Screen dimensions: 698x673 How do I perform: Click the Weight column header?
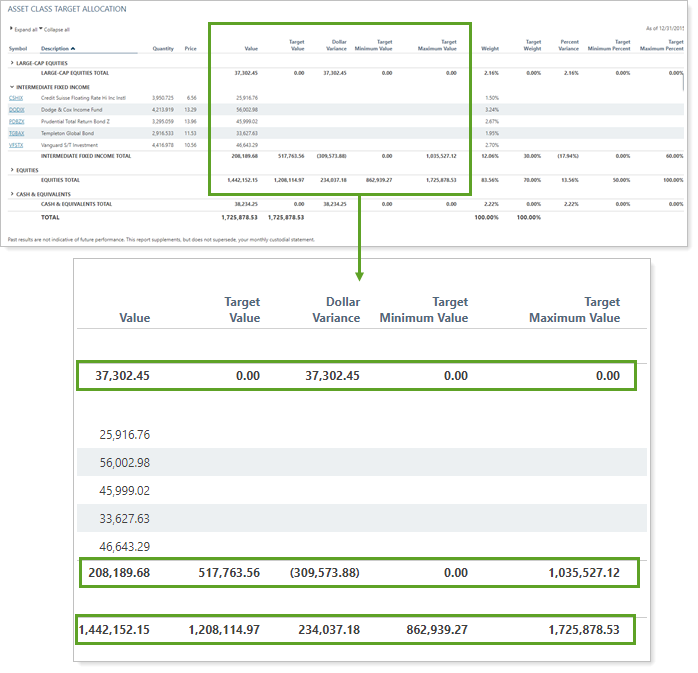click(489, 48)
